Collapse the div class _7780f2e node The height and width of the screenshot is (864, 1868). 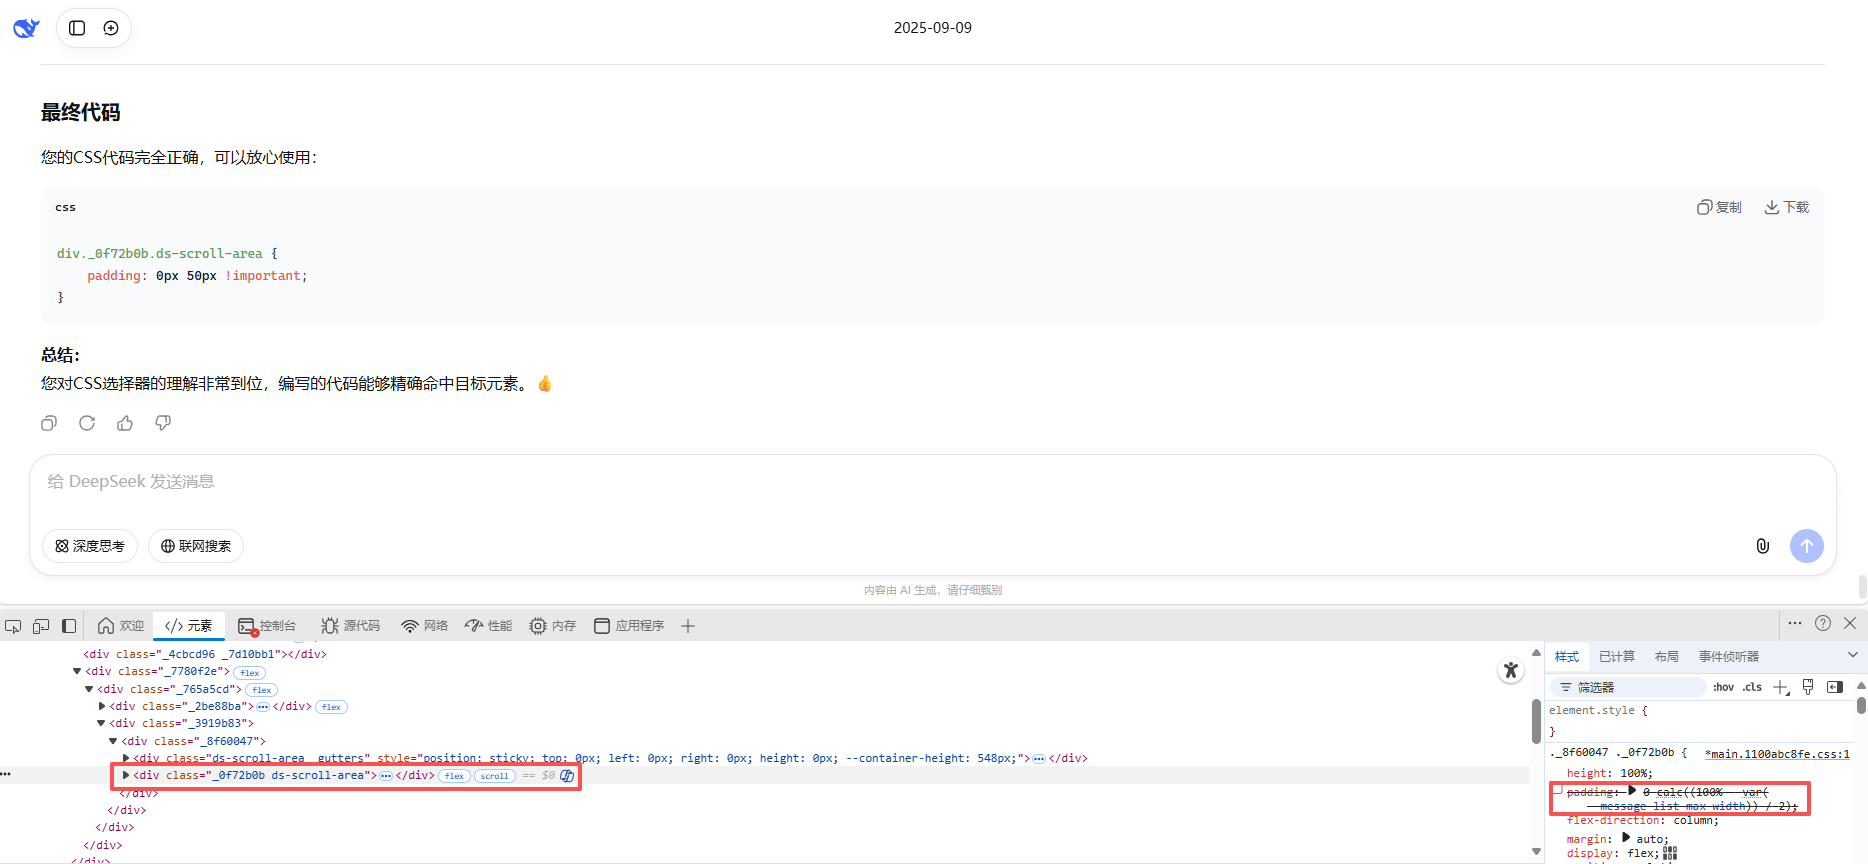coord(77,671)
